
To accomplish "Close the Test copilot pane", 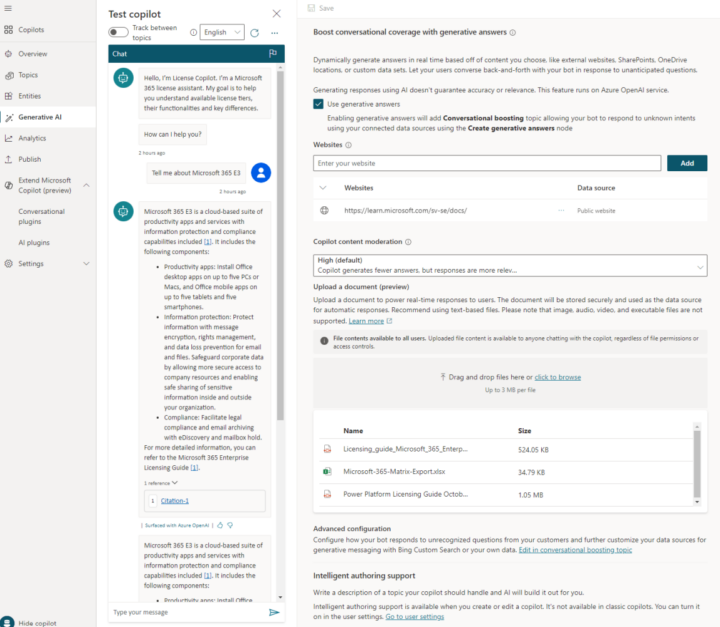I will [x=276, y=14].
